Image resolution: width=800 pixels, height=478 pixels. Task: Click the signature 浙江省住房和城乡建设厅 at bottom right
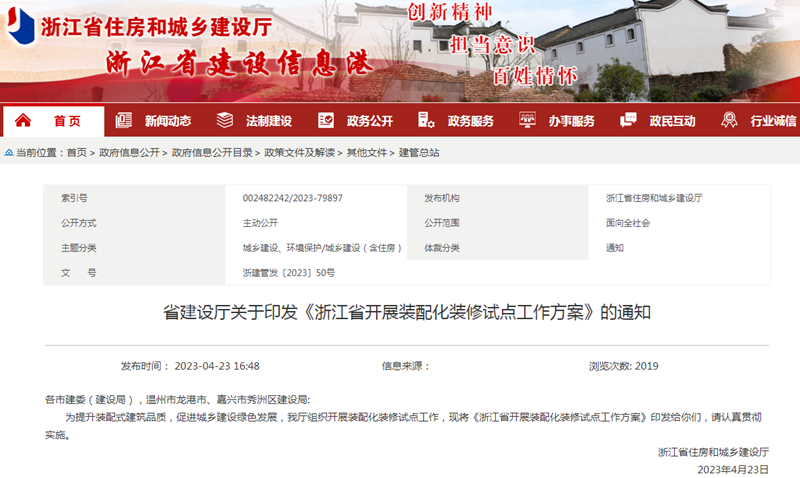pyautogui.click(x=713, y=452)
